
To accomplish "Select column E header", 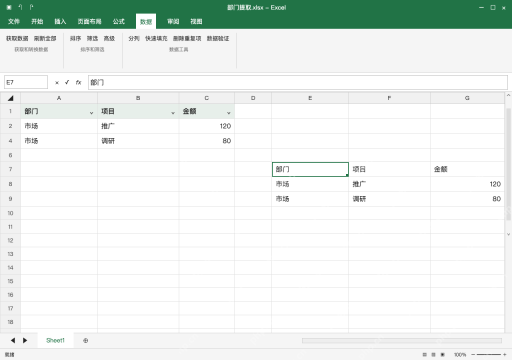I will pyautogui.click(x=310, y=98).
